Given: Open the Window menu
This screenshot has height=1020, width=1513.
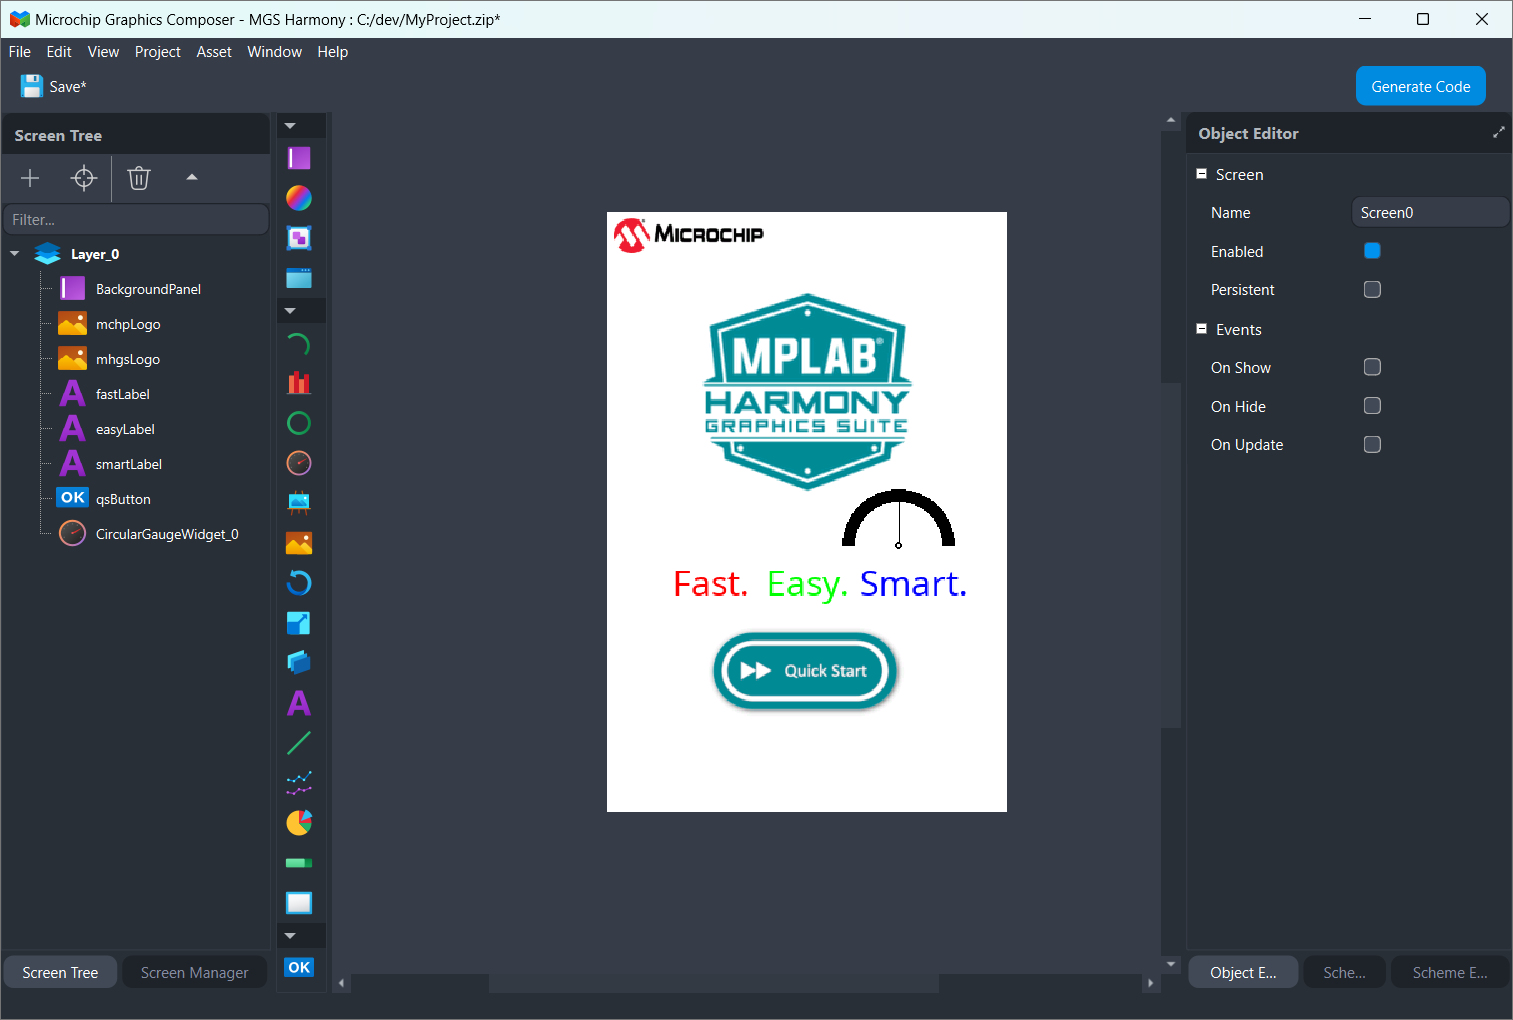Looking at the screenshot, I should pos(275,52).
